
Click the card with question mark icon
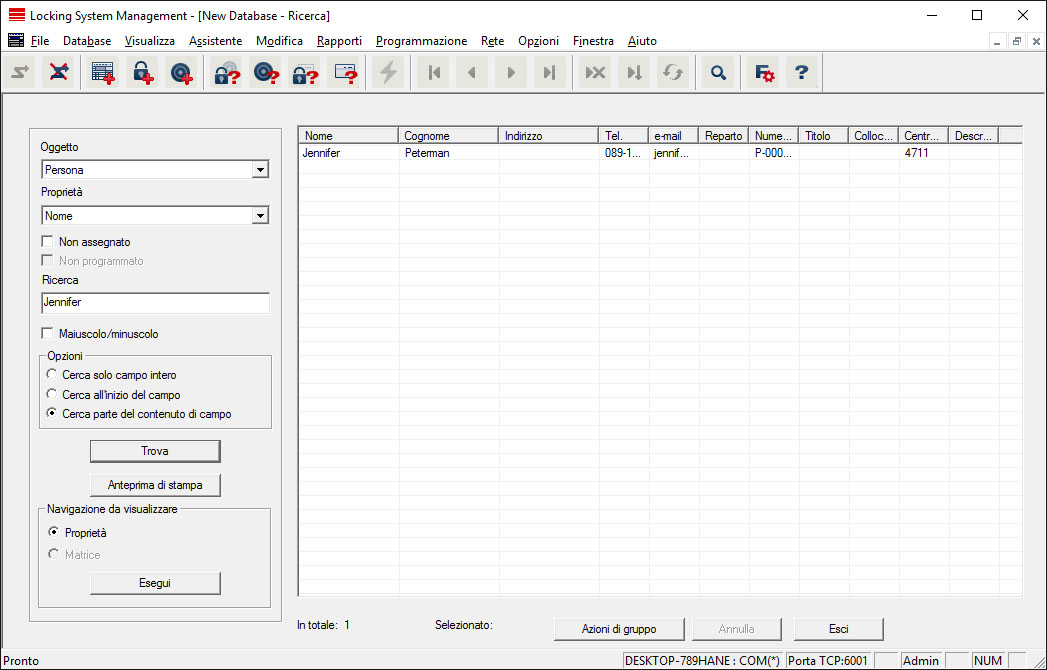click(x=345, y=73)
